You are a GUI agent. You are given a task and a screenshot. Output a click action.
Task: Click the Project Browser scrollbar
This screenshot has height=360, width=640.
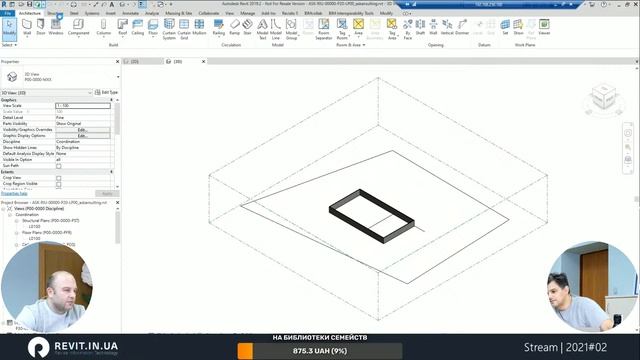[118, 227]
